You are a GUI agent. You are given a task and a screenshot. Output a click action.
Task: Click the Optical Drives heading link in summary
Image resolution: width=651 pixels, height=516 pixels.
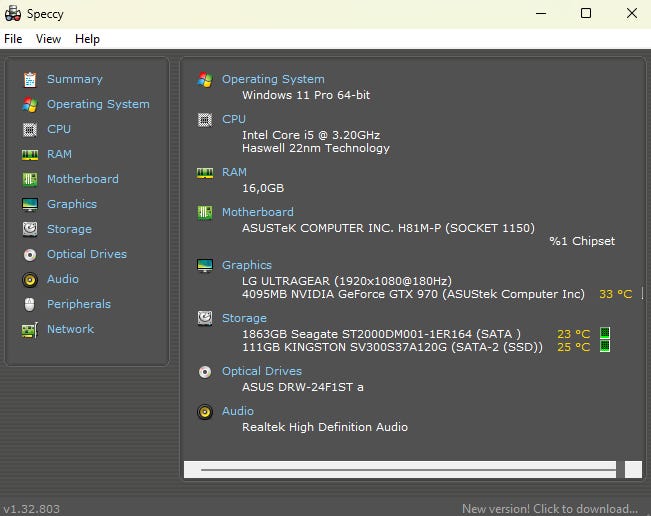tap(262, 371)
